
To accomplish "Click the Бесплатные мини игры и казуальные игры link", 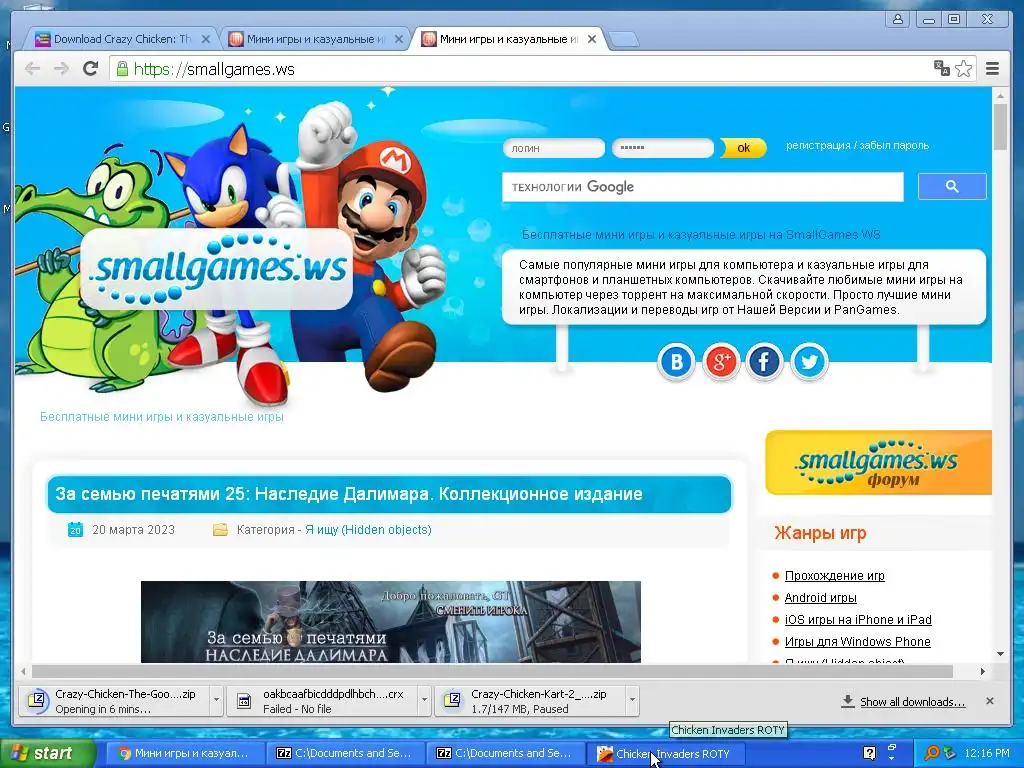I will [x=162, y=417].
